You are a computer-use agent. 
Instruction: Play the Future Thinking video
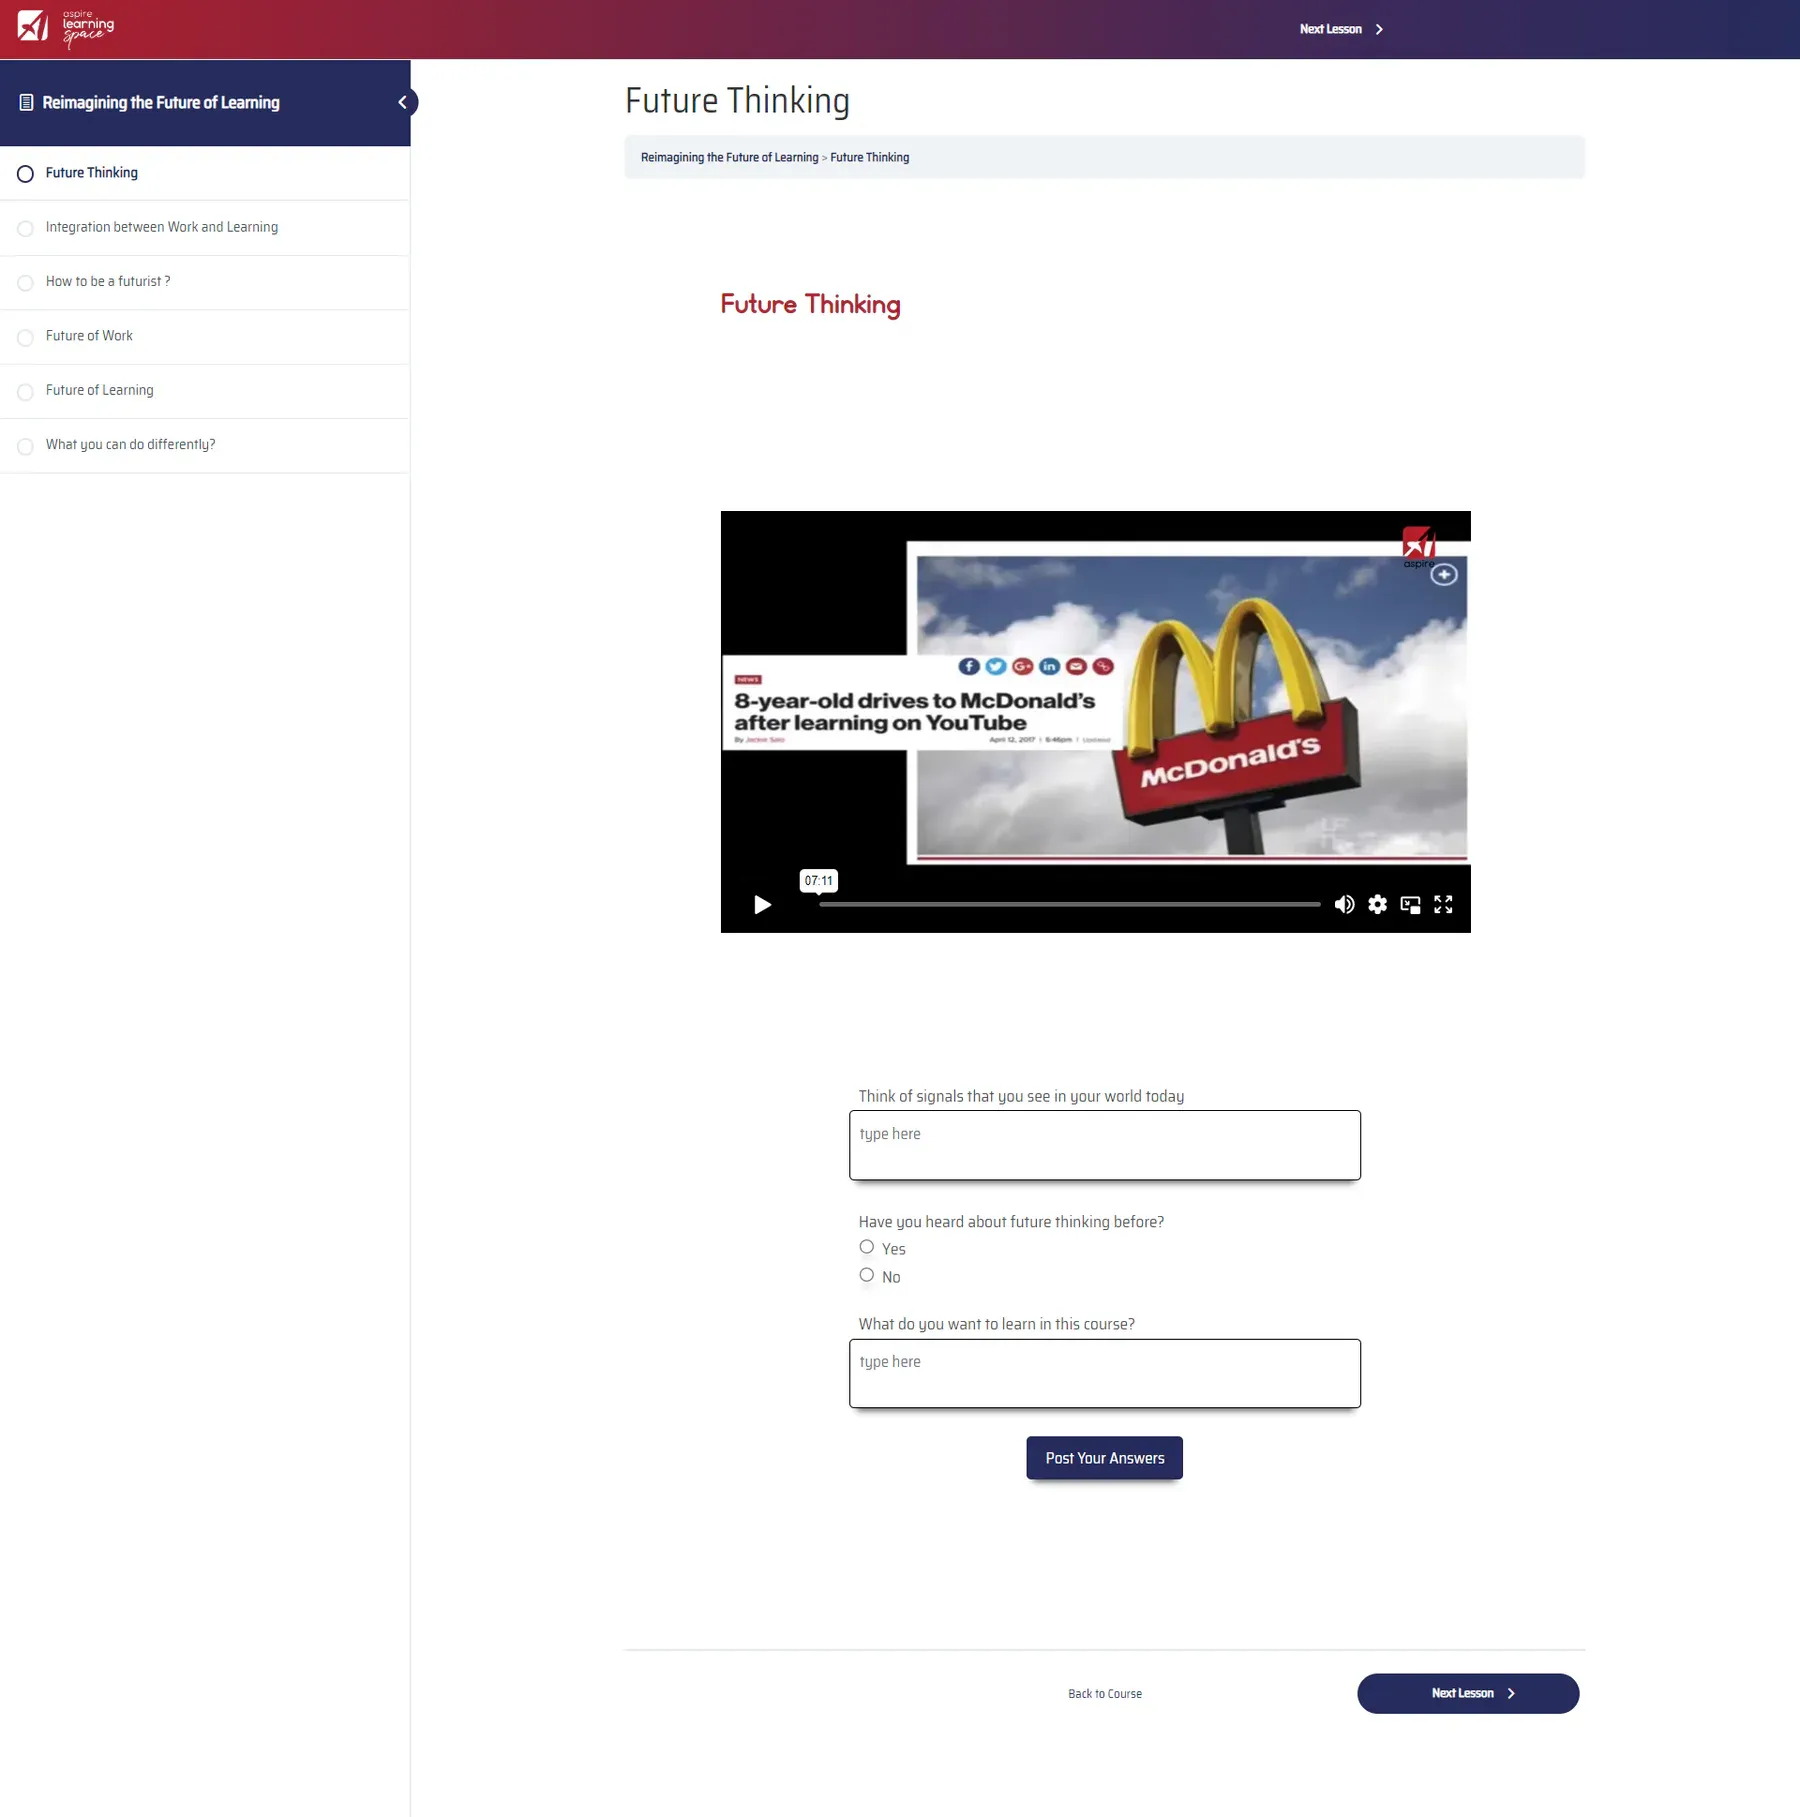pos(762,905)
